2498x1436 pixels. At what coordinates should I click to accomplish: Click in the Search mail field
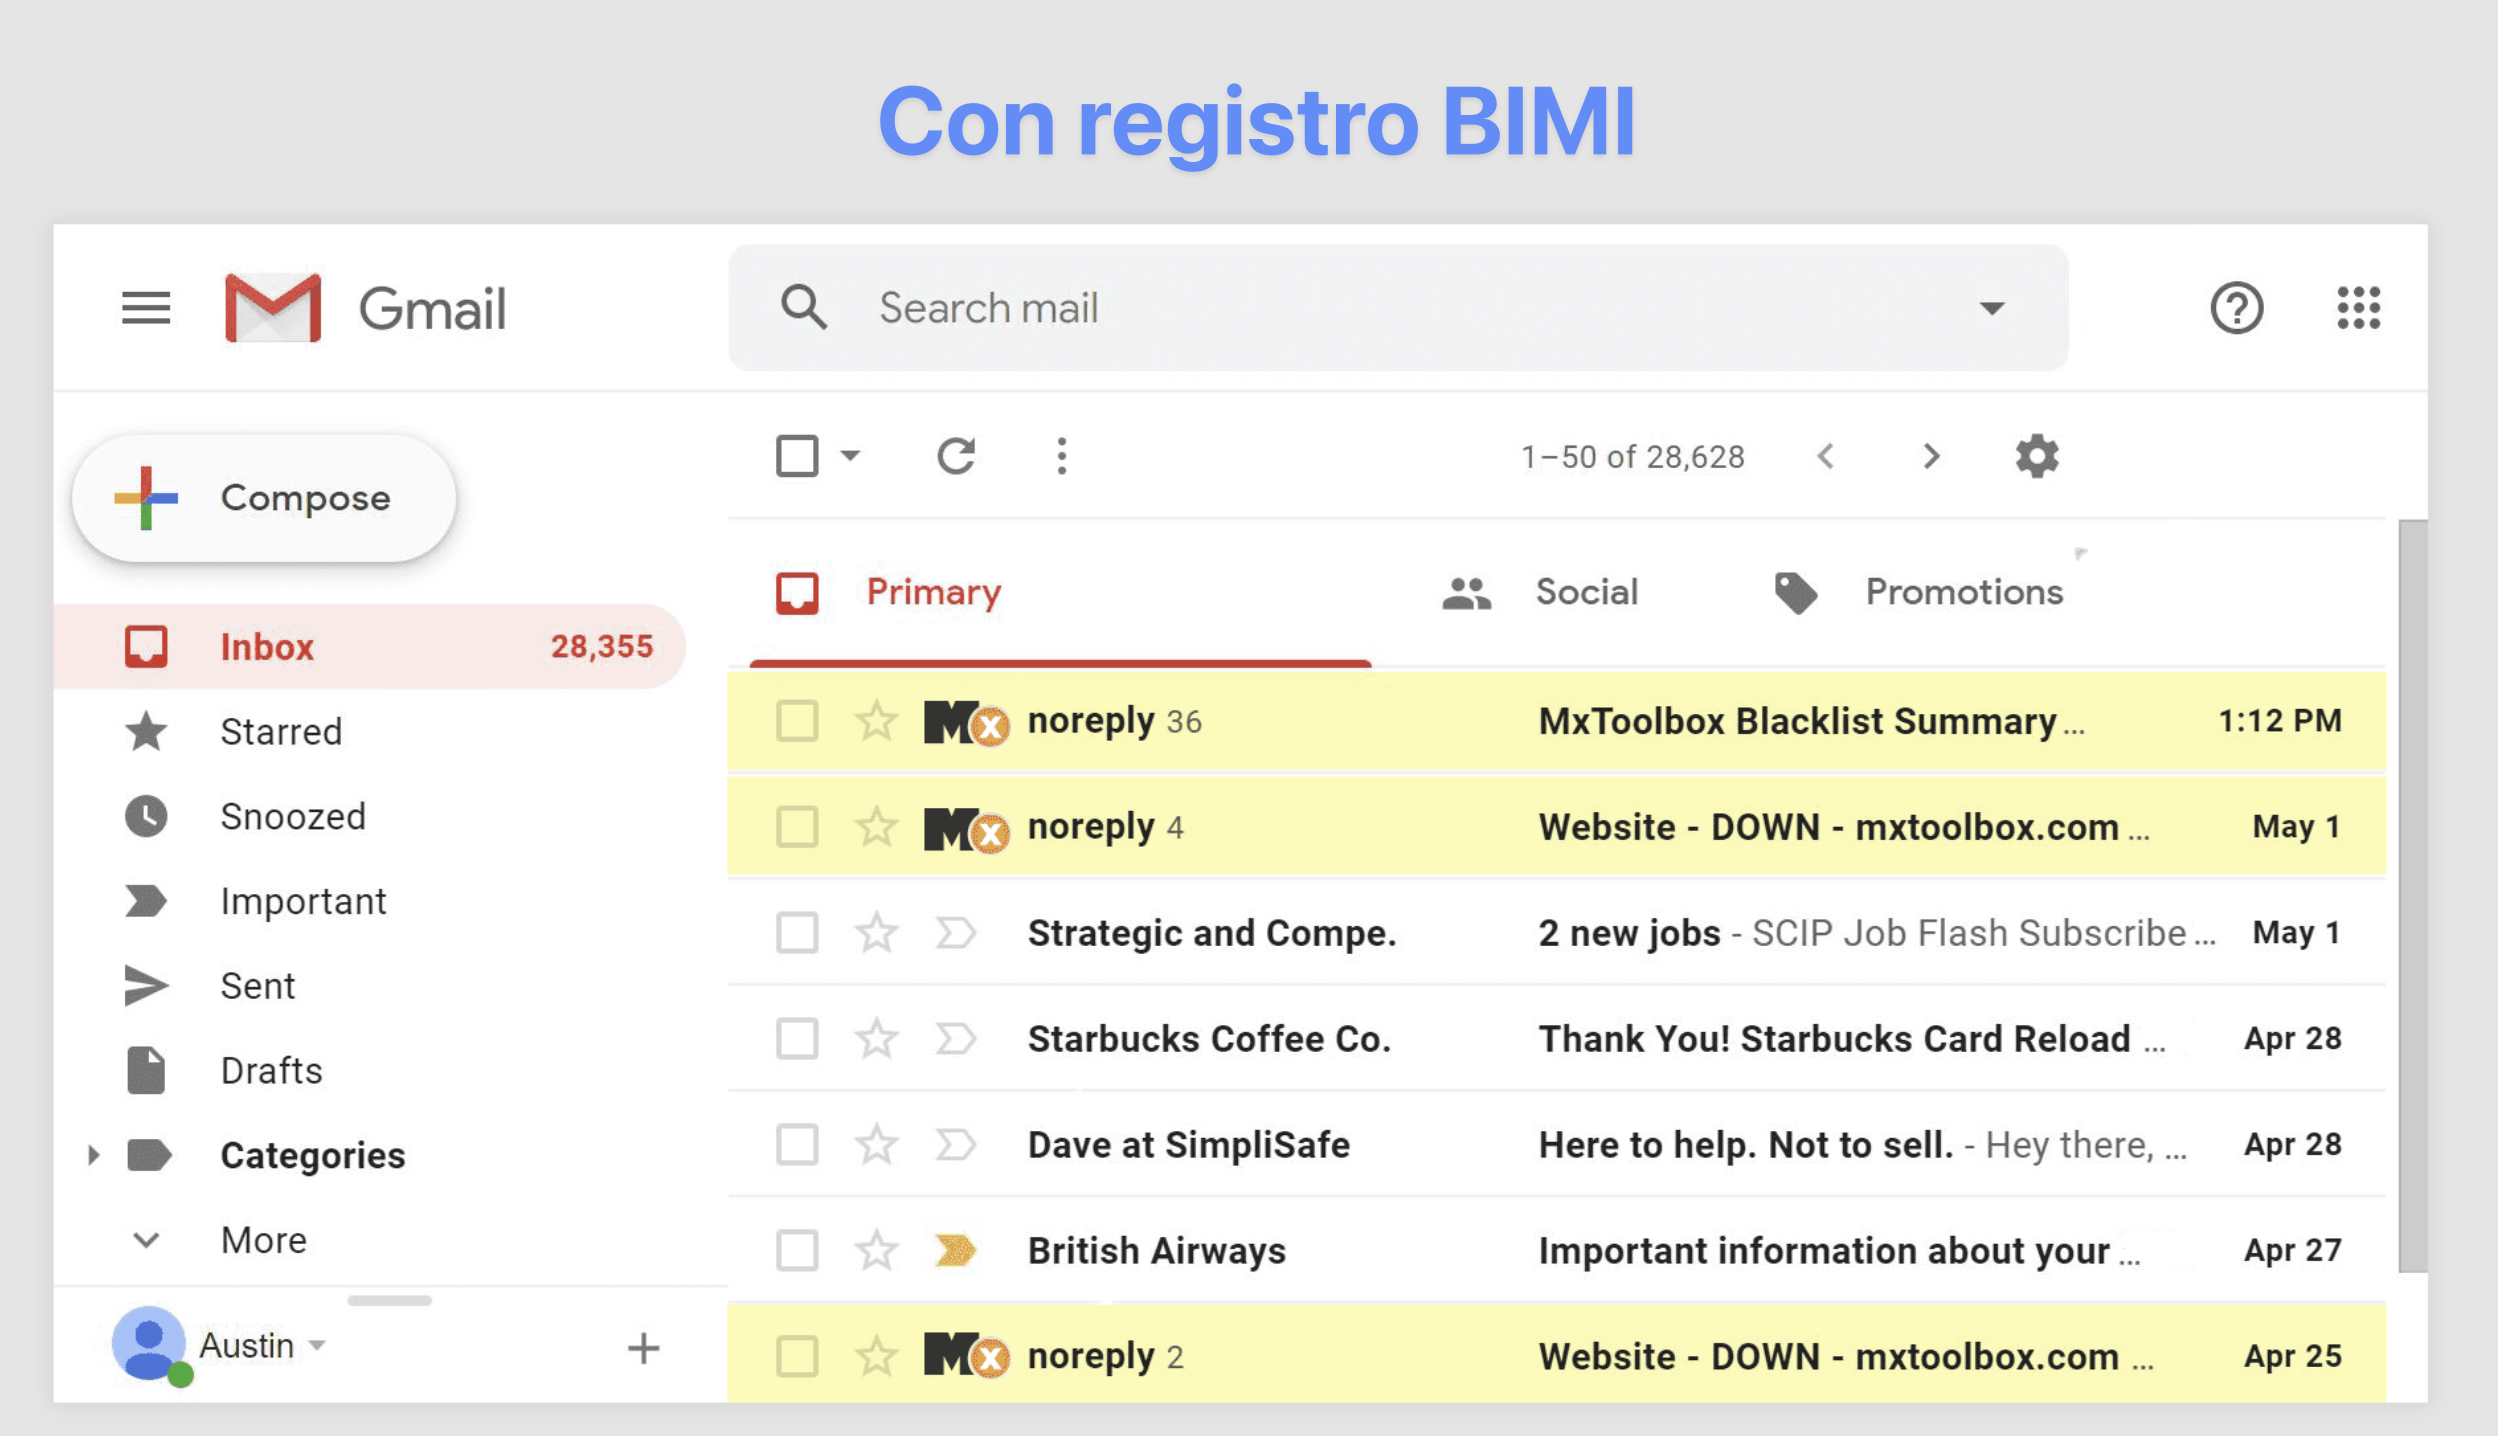(1400, 308)
